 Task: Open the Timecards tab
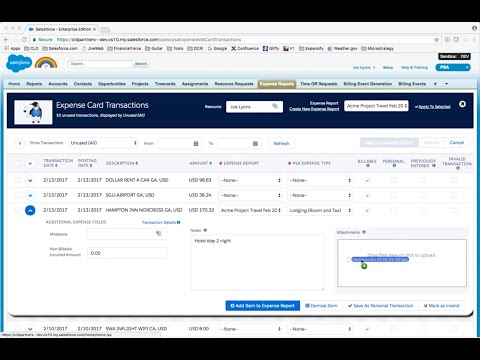pyautogui.click(x=165, y=84)
